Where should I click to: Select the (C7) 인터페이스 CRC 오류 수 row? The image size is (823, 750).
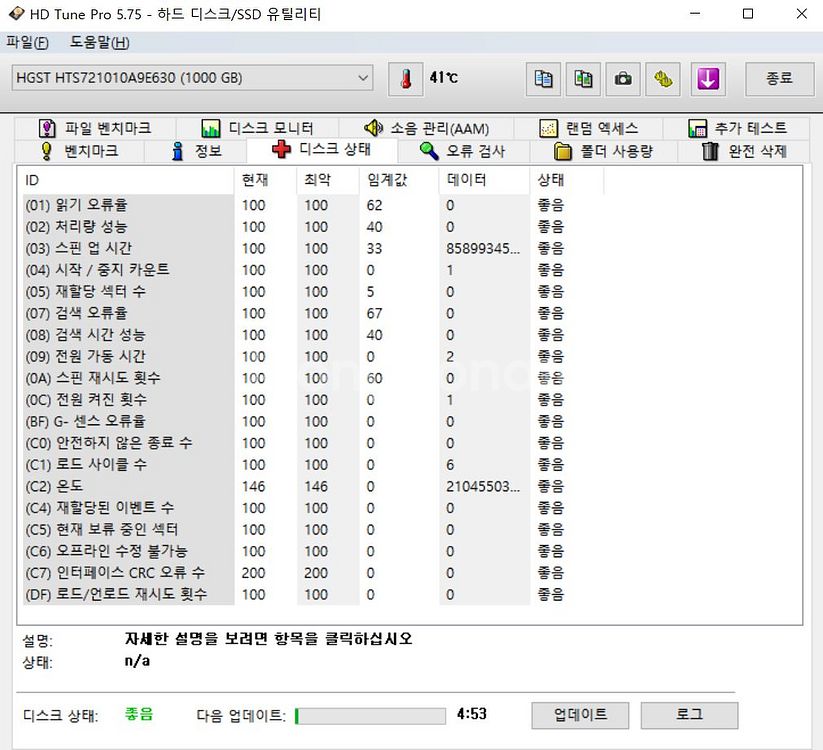point(313,573)
